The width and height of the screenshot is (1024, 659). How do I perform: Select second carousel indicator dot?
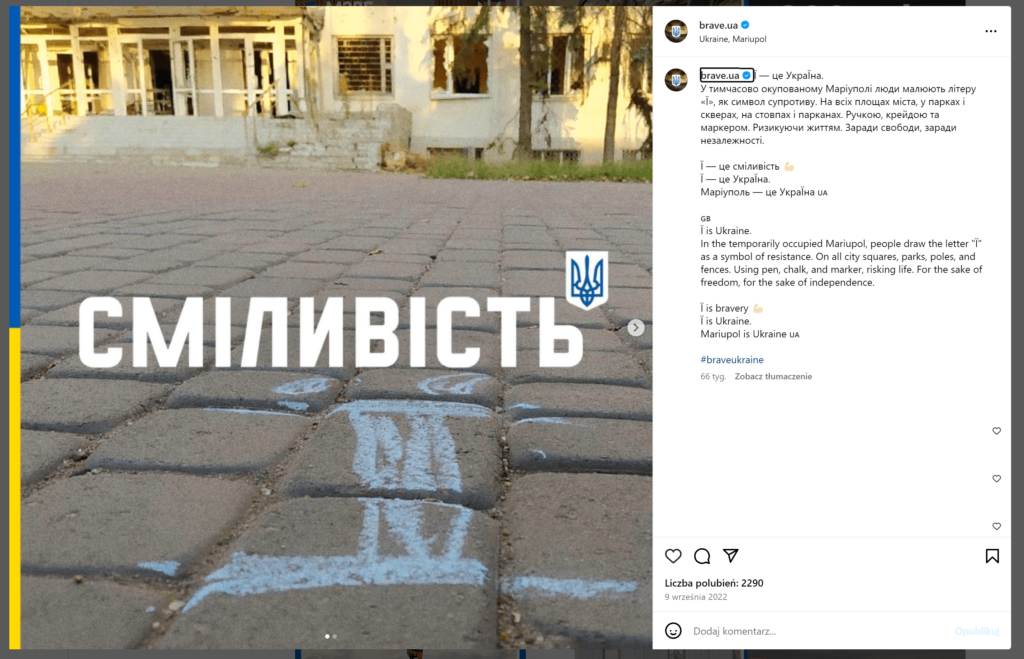click(335, 636)
